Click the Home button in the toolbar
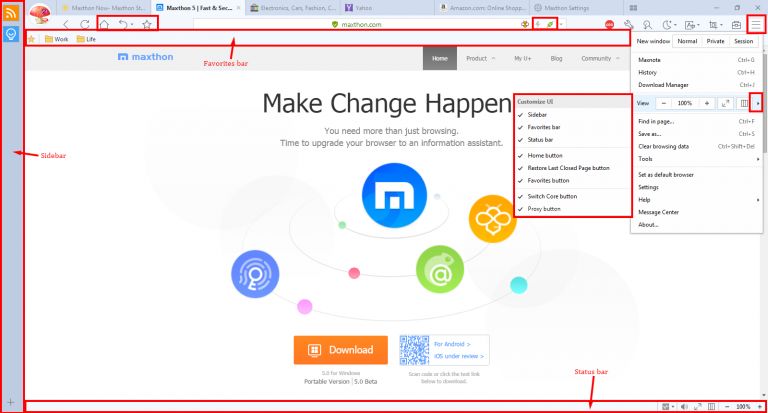This screenshot has height=413, width=768. pyautogui.click(x=104, y=24)
